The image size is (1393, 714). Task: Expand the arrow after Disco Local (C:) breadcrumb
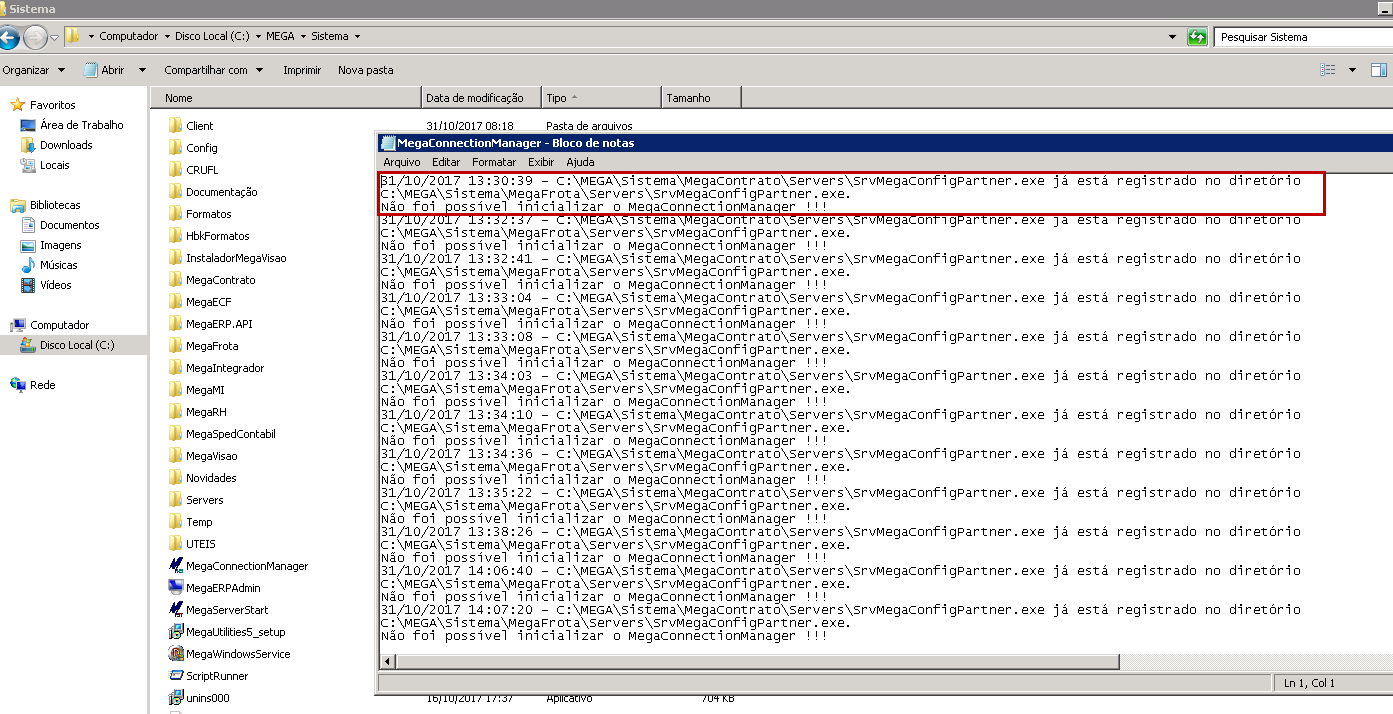coord(256,37)
